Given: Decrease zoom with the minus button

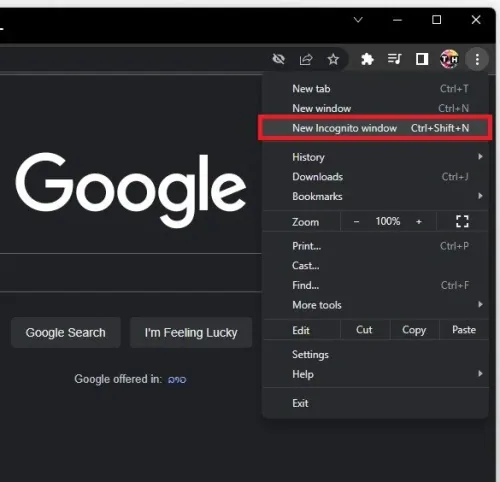Looking at the screenshot, I should 356,222.
